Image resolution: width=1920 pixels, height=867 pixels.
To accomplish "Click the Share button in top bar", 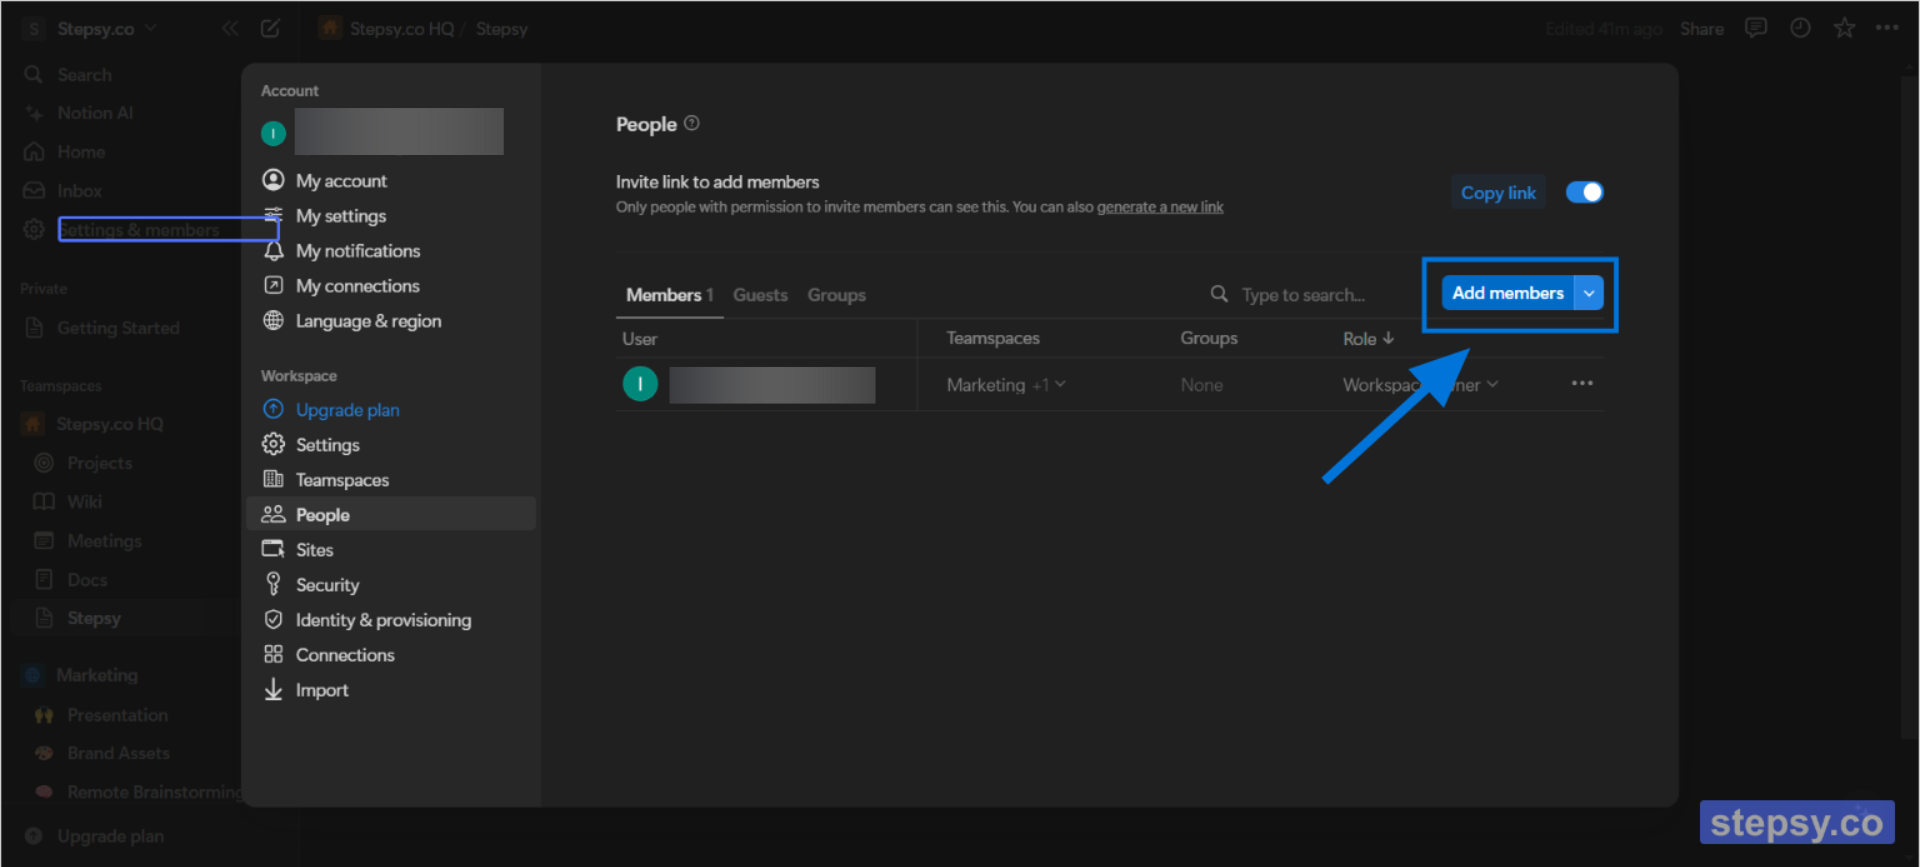I will [1701, 29].
